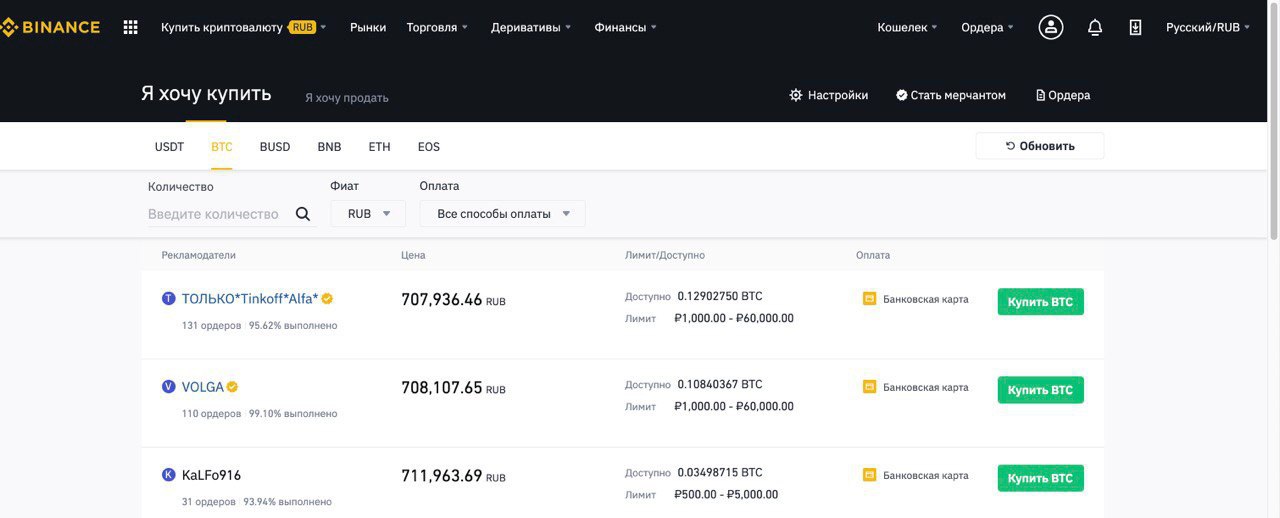Click available amount 0.12902750 BTC
1280x518 pixels.
pos(720,296)
